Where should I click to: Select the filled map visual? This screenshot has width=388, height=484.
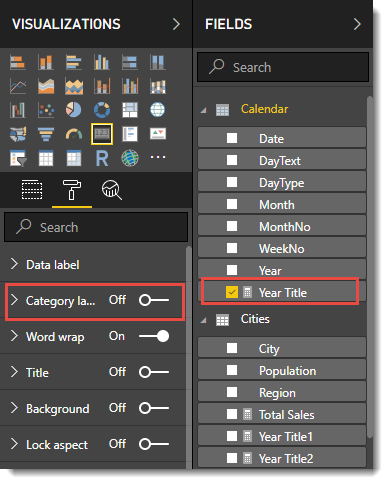18,134
